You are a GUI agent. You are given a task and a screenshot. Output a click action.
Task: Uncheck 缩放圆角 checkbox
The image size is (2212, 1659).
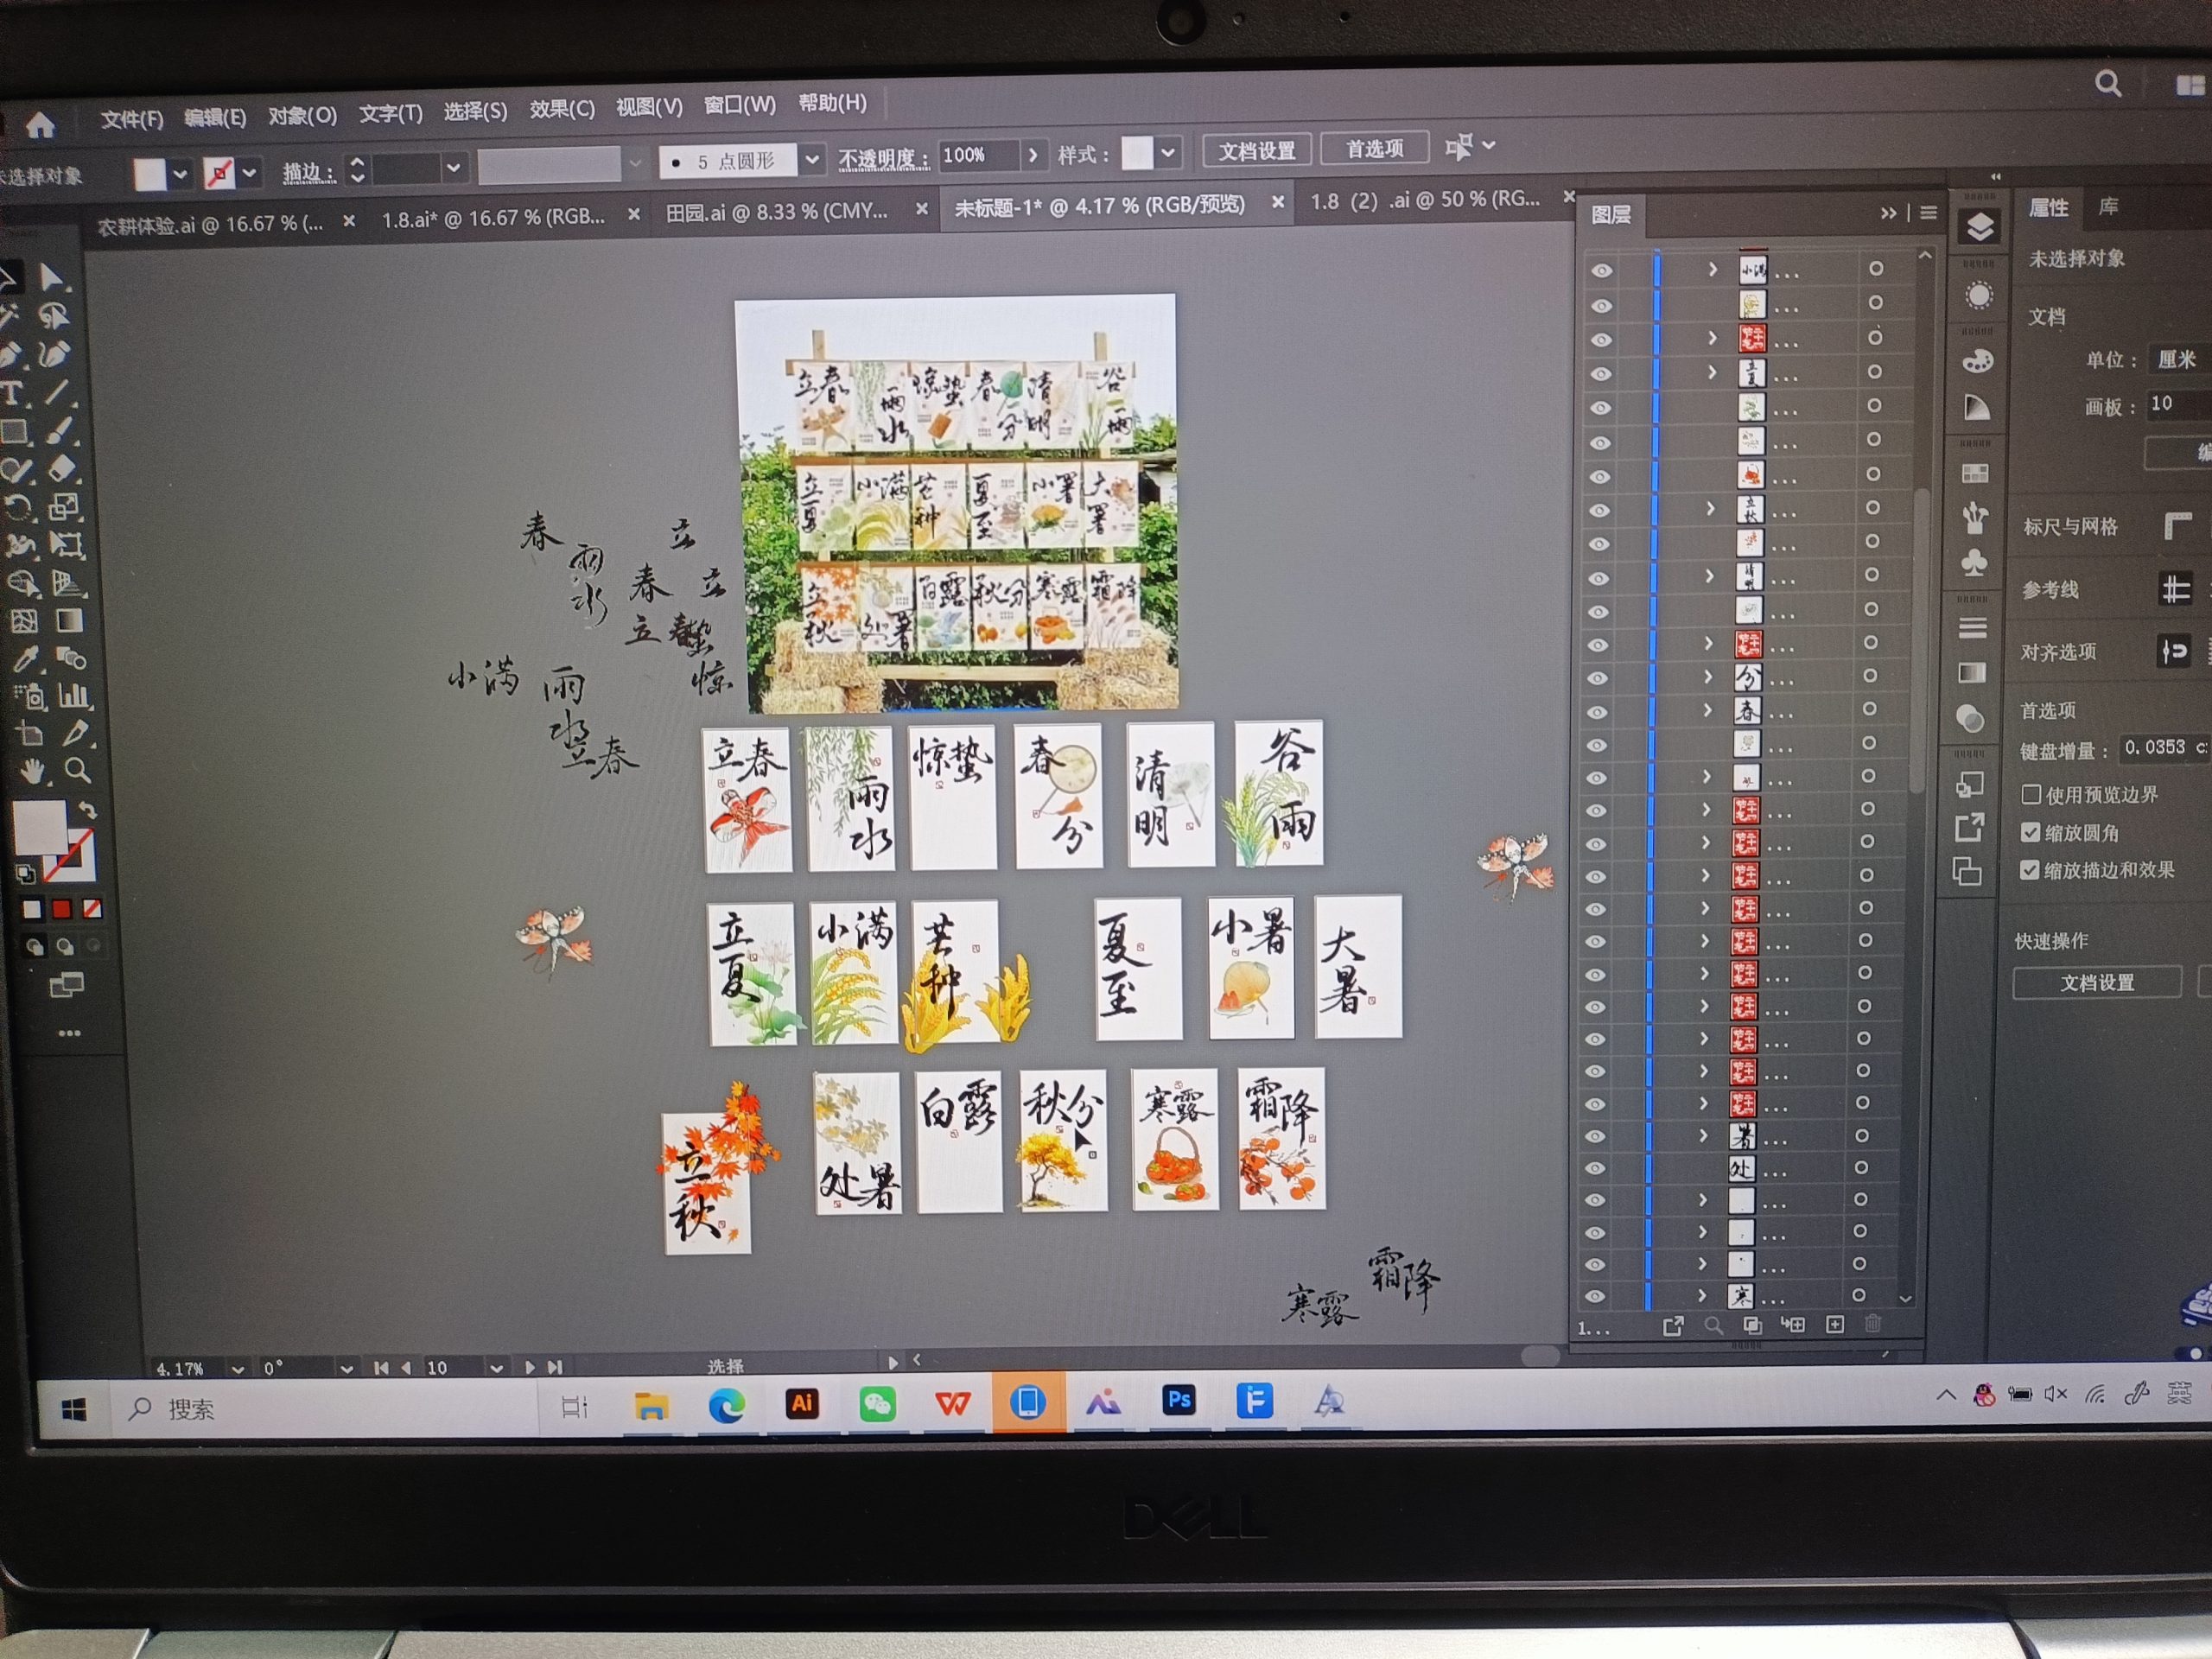click(2030, 832)
